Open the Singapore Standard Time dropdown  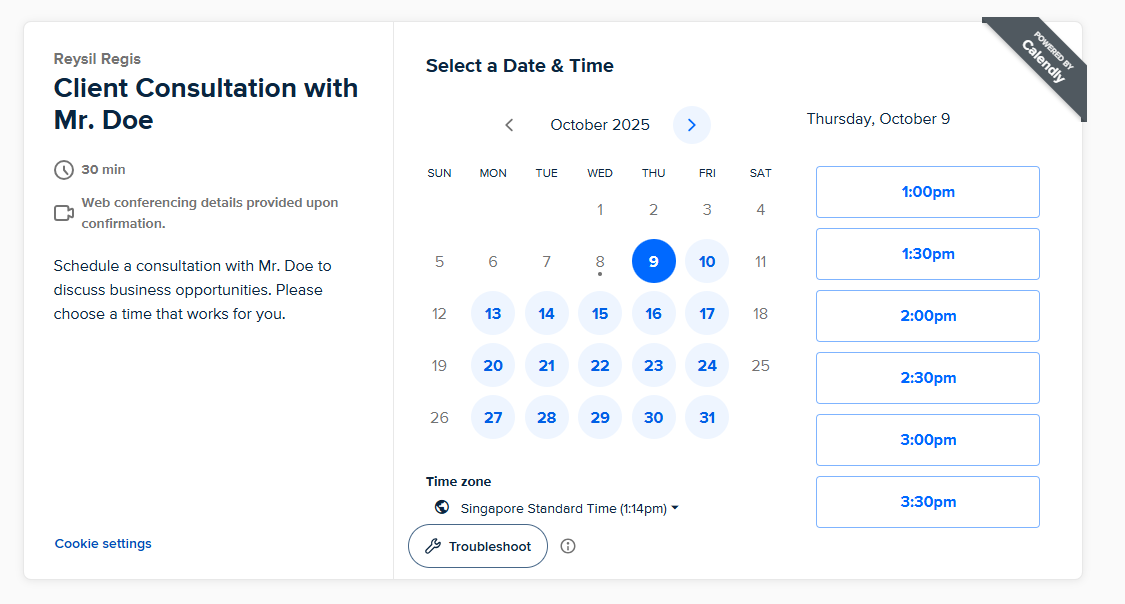pyautogui.click(x=569, y=508)
